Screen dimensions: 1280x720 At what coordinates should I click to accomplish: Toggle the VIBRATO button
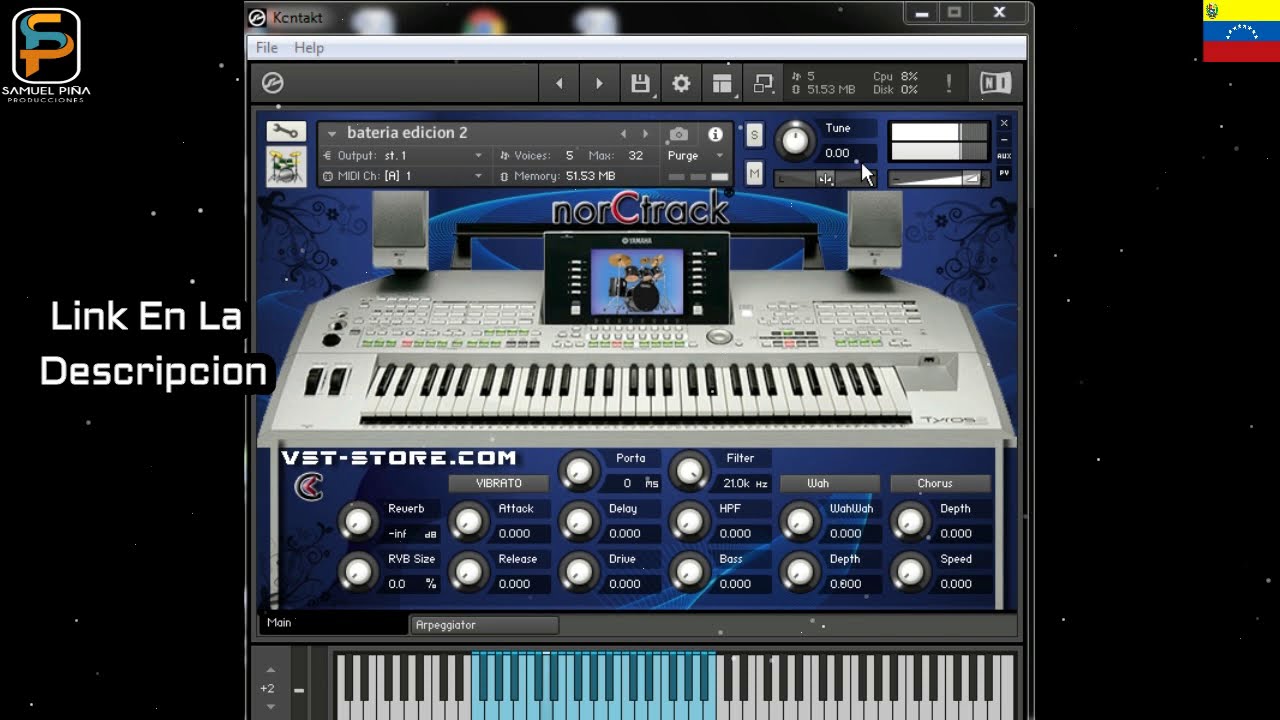point(499,483)
